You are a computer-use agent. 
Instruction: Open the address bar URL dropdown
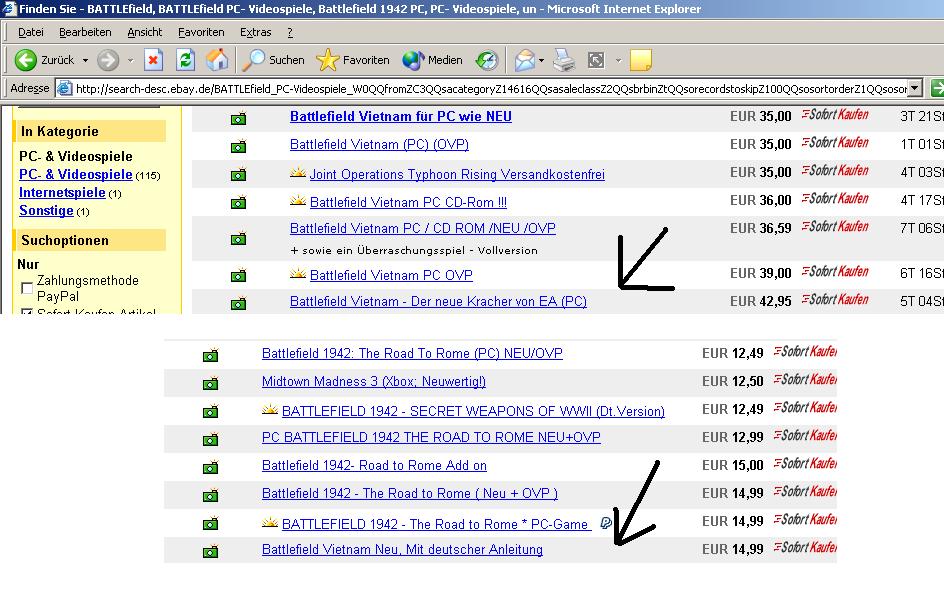[915, 88]
